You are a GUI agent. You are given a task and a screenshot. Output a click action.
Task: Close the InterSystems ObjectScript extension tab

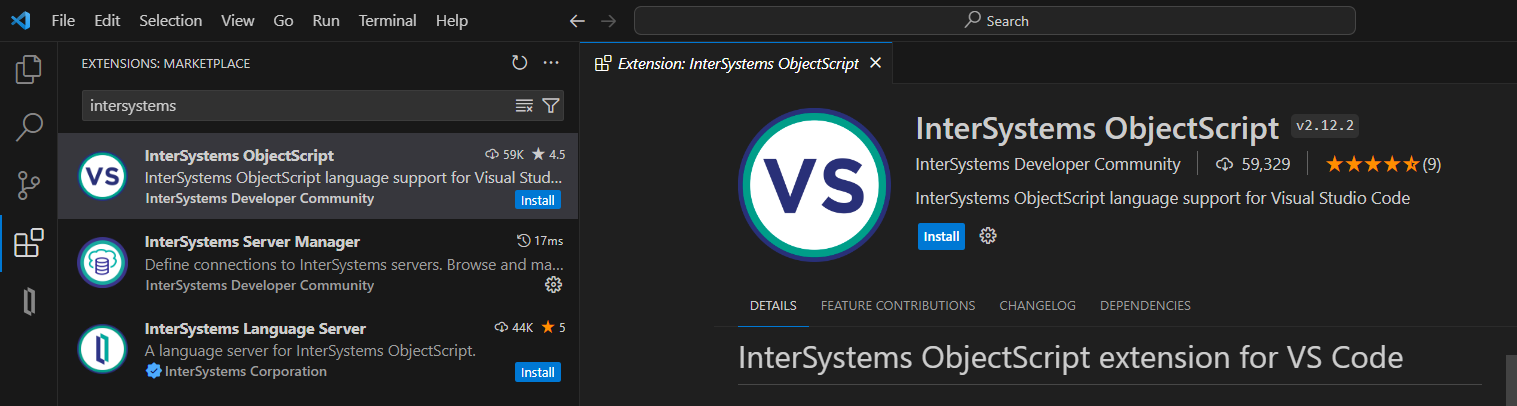coord(875,63)
